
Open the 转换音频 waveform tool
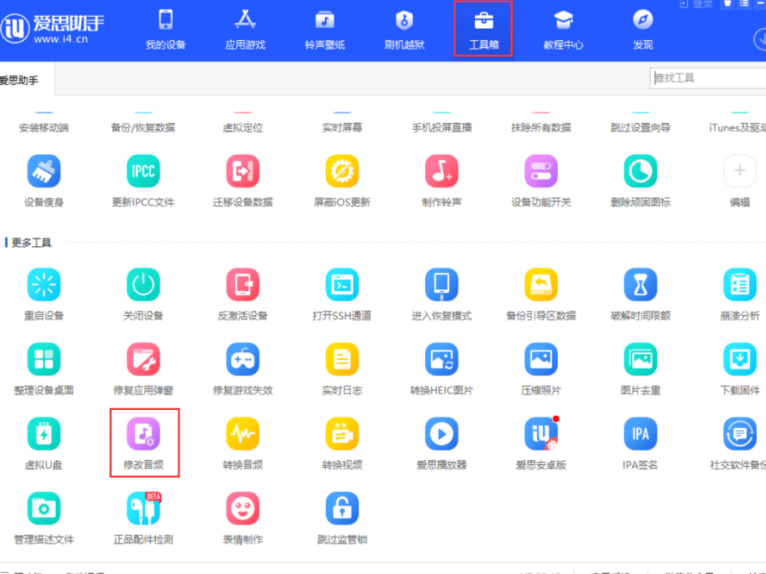pos(243,434)
